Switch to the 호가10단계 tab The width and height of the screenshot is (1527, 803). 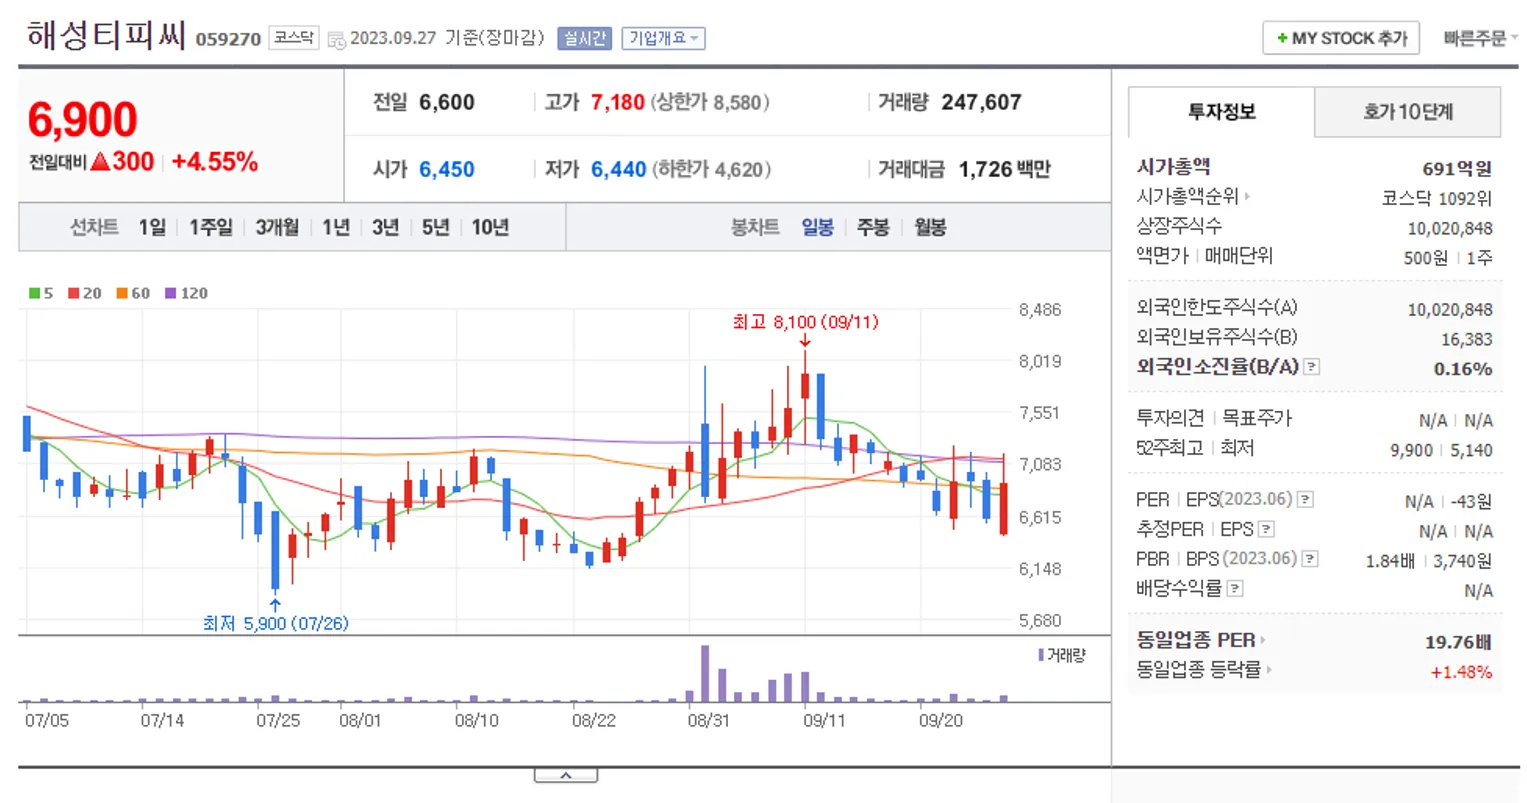pos(1407,112)
